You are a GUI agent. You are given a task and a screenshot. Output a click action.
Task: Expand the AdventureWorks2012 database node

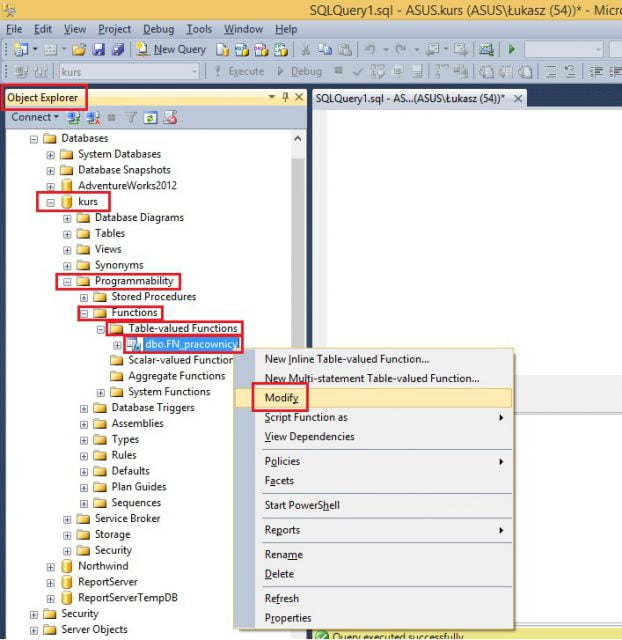(x=51, y=186)
